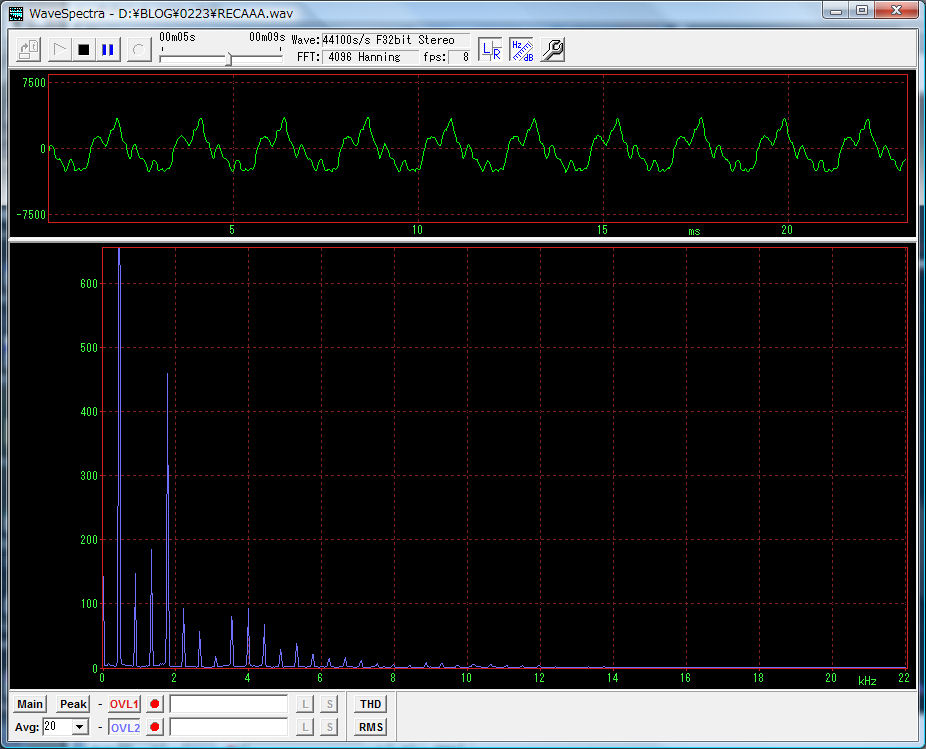Click the L button in the OVL1 row

pyautogui.click(x=305, y=704)
